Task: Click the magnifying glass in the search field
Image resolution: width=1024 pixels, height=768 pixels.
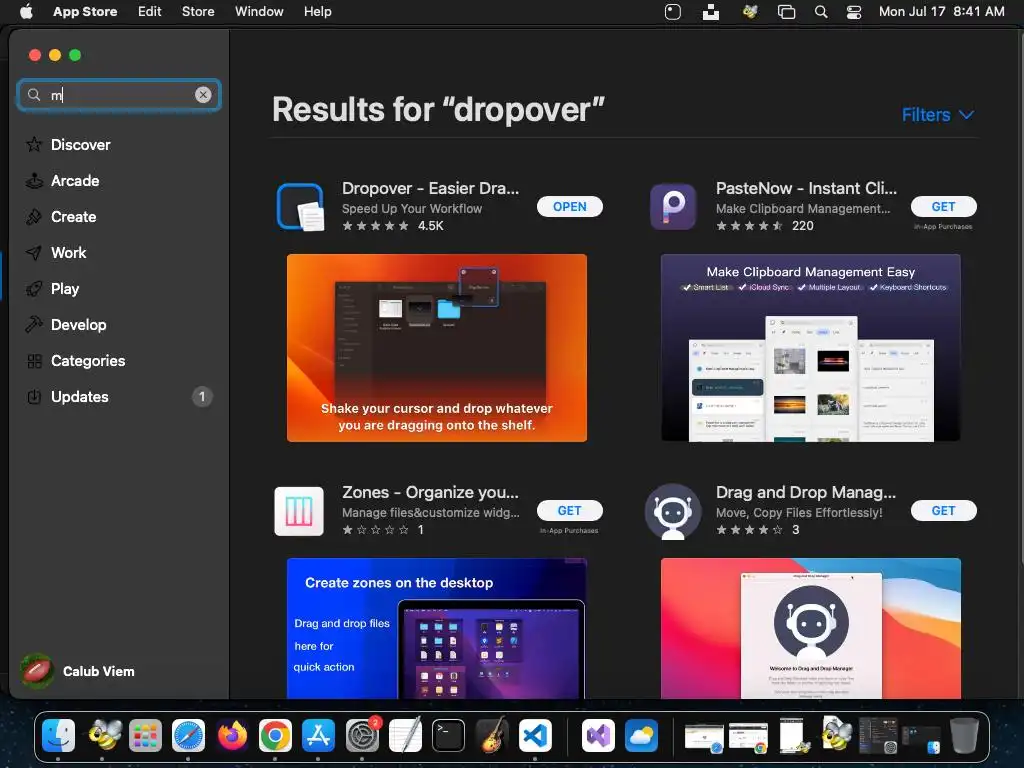Action: pyautogui.click(x=34, y=95)
